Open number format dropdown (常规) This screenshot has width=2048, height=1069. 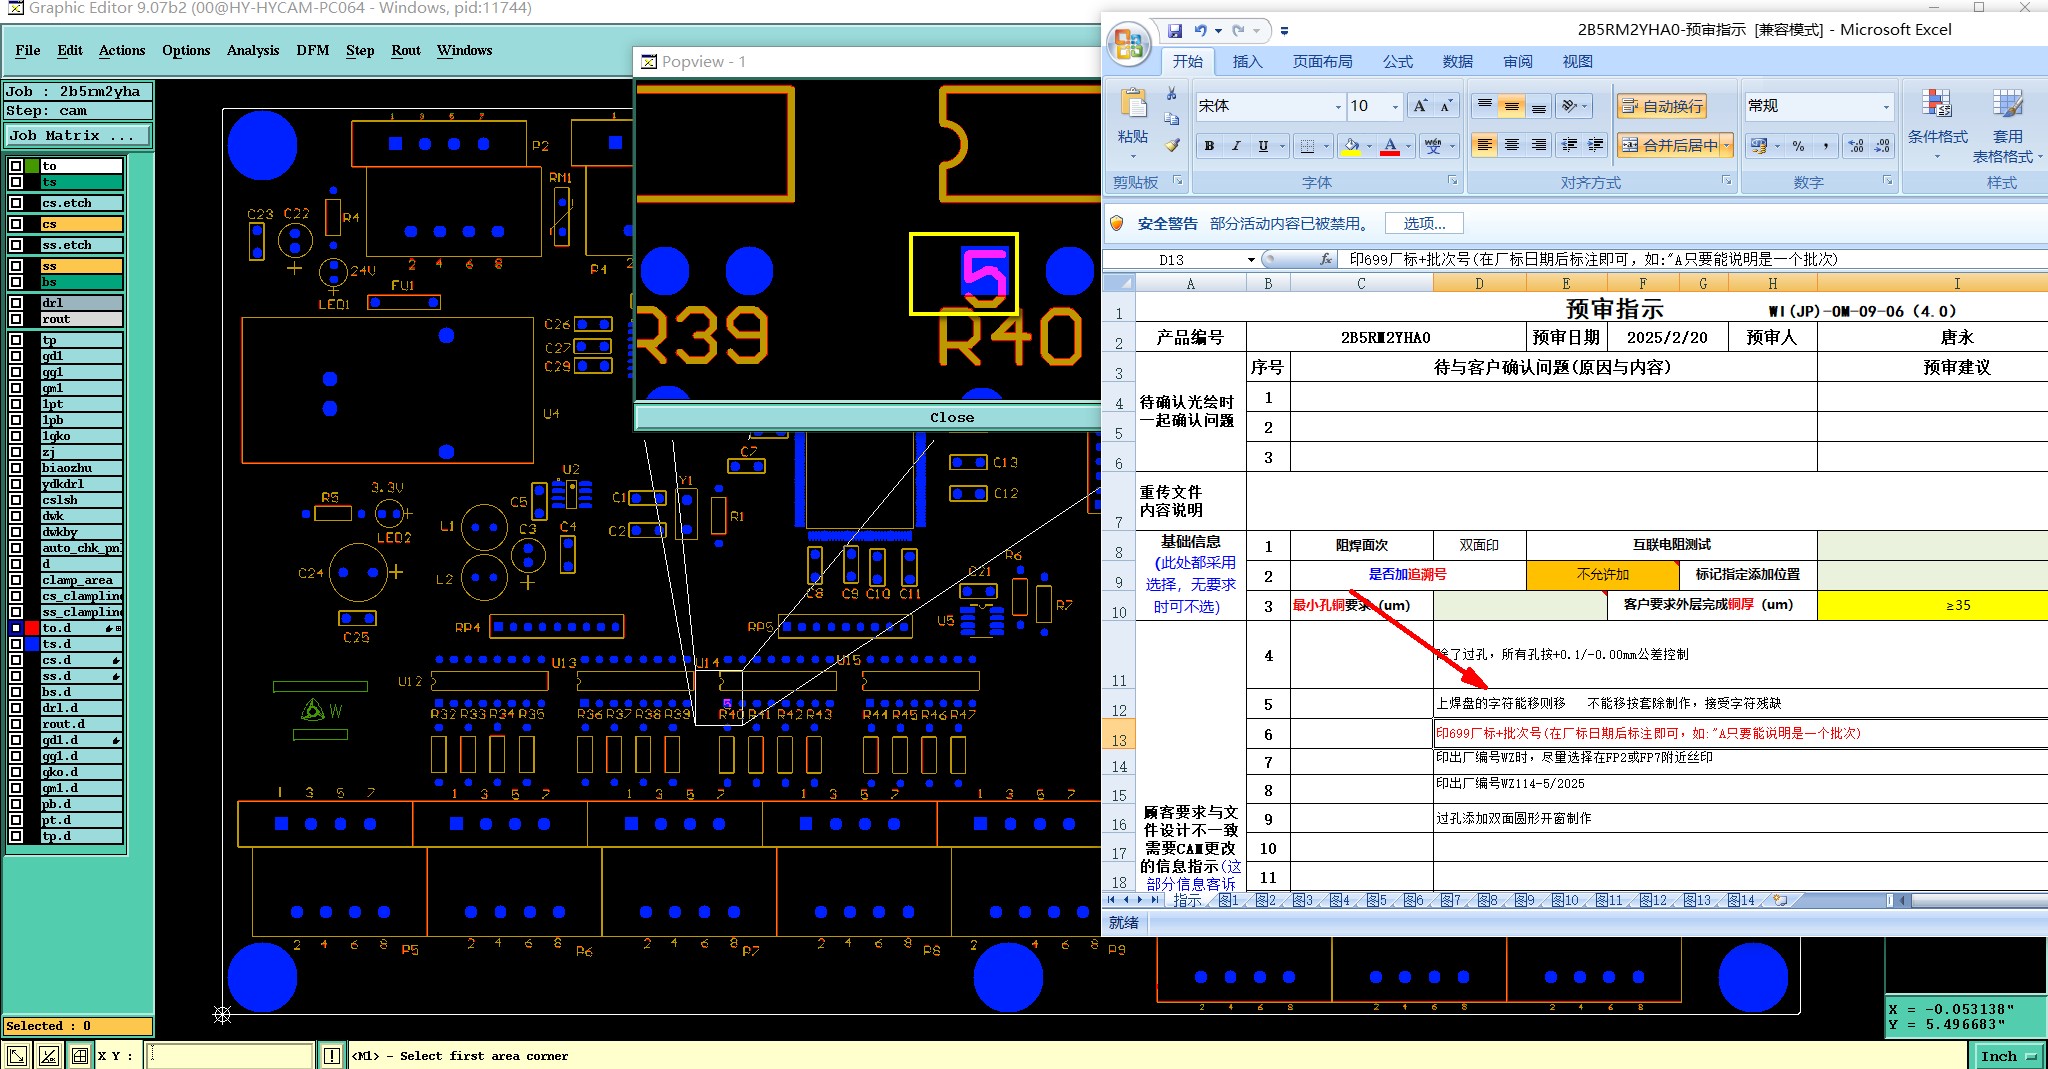pyautogui.click(x=1886, y=106)
